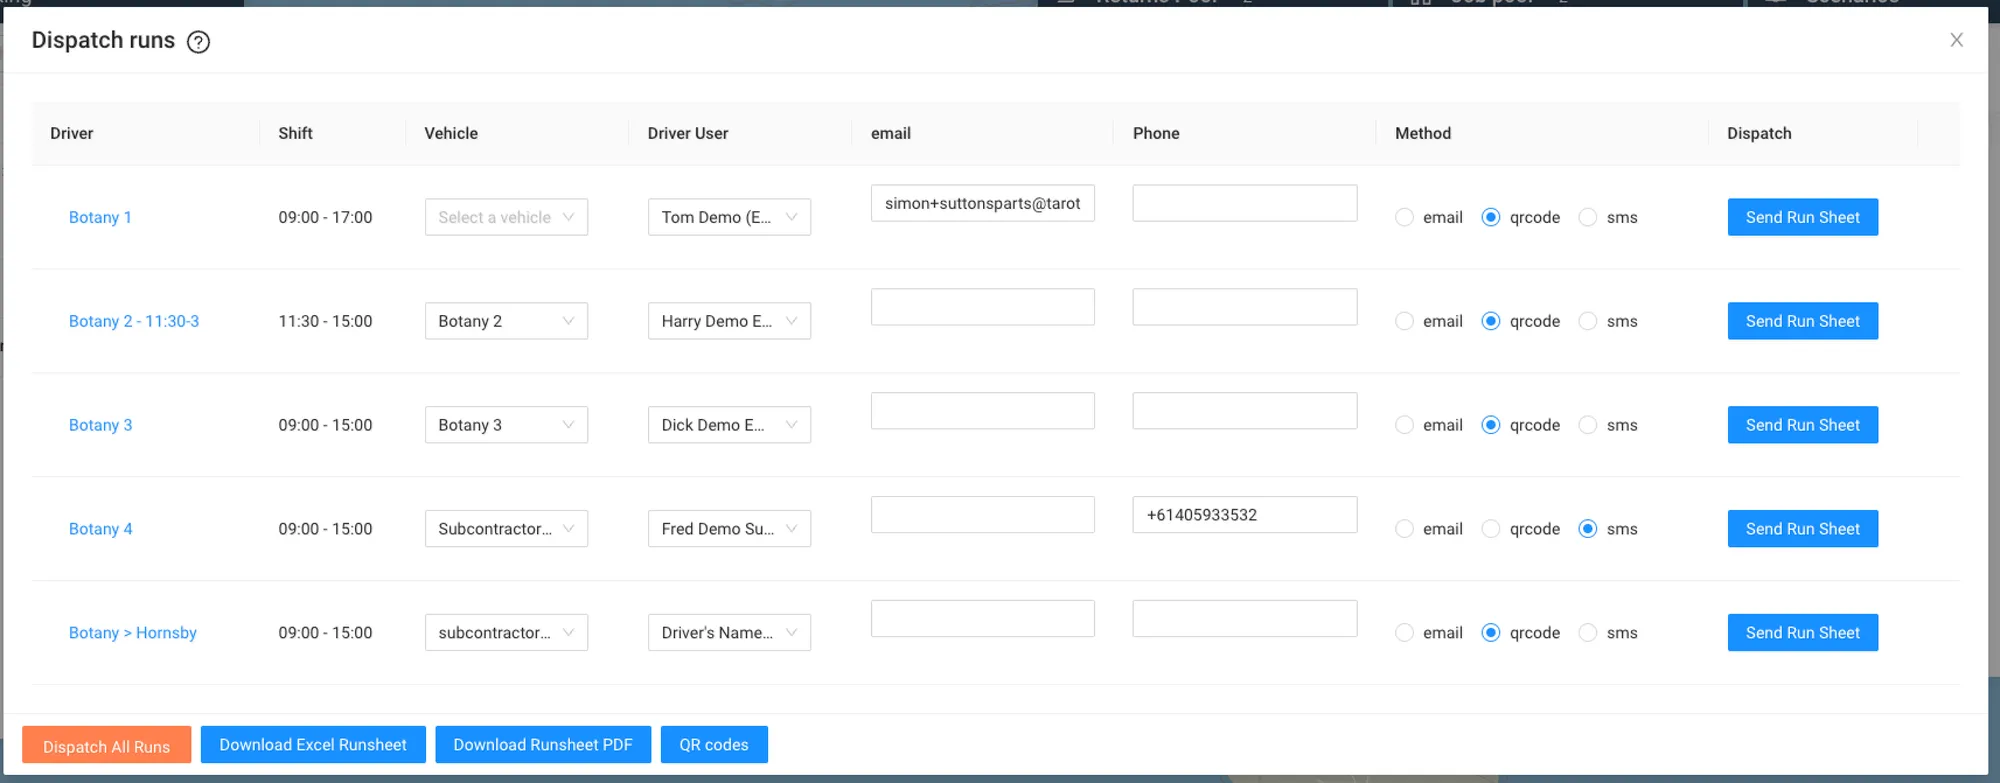Click the email field for Botany 1
Screen dimensions: 2000x783
[x=983, y=203]
